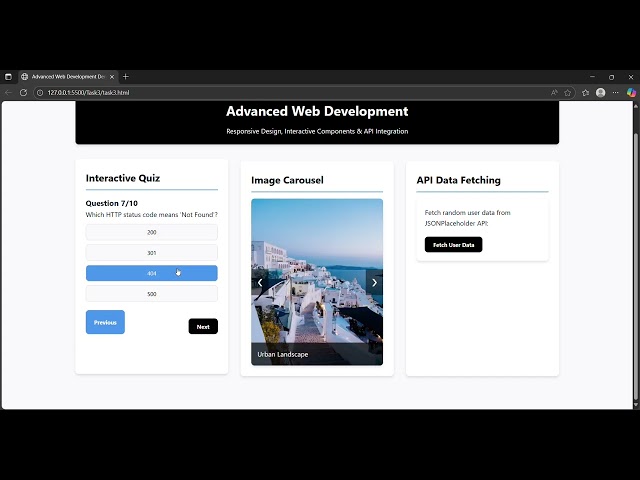Viewport: 640px width, 480px height.
Task: Open a new tab with plus icon
Action: [x=126, y=77]
